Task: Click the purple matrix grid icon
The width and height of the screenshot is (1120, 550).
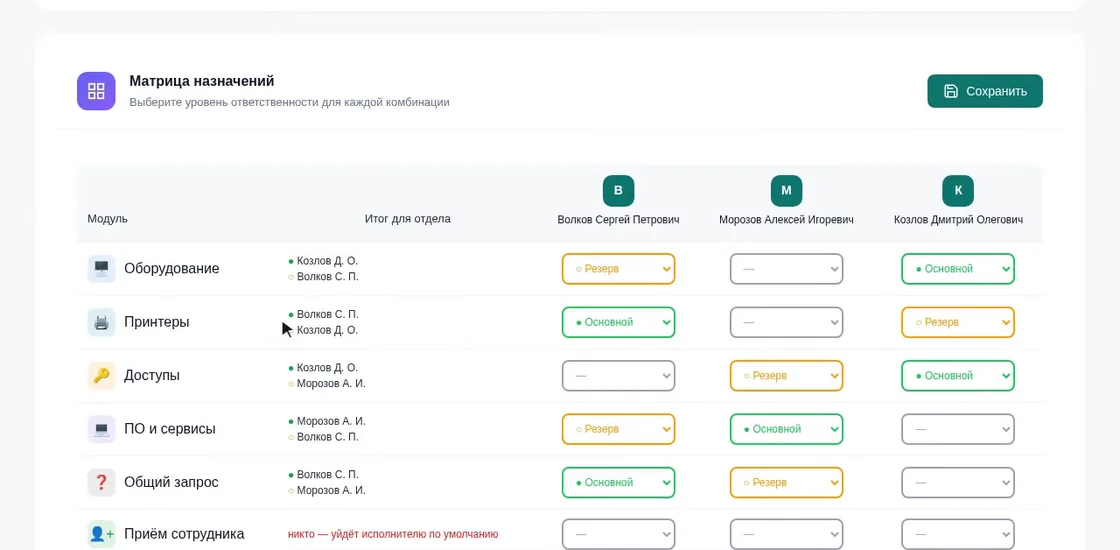Action: point(96,91)
